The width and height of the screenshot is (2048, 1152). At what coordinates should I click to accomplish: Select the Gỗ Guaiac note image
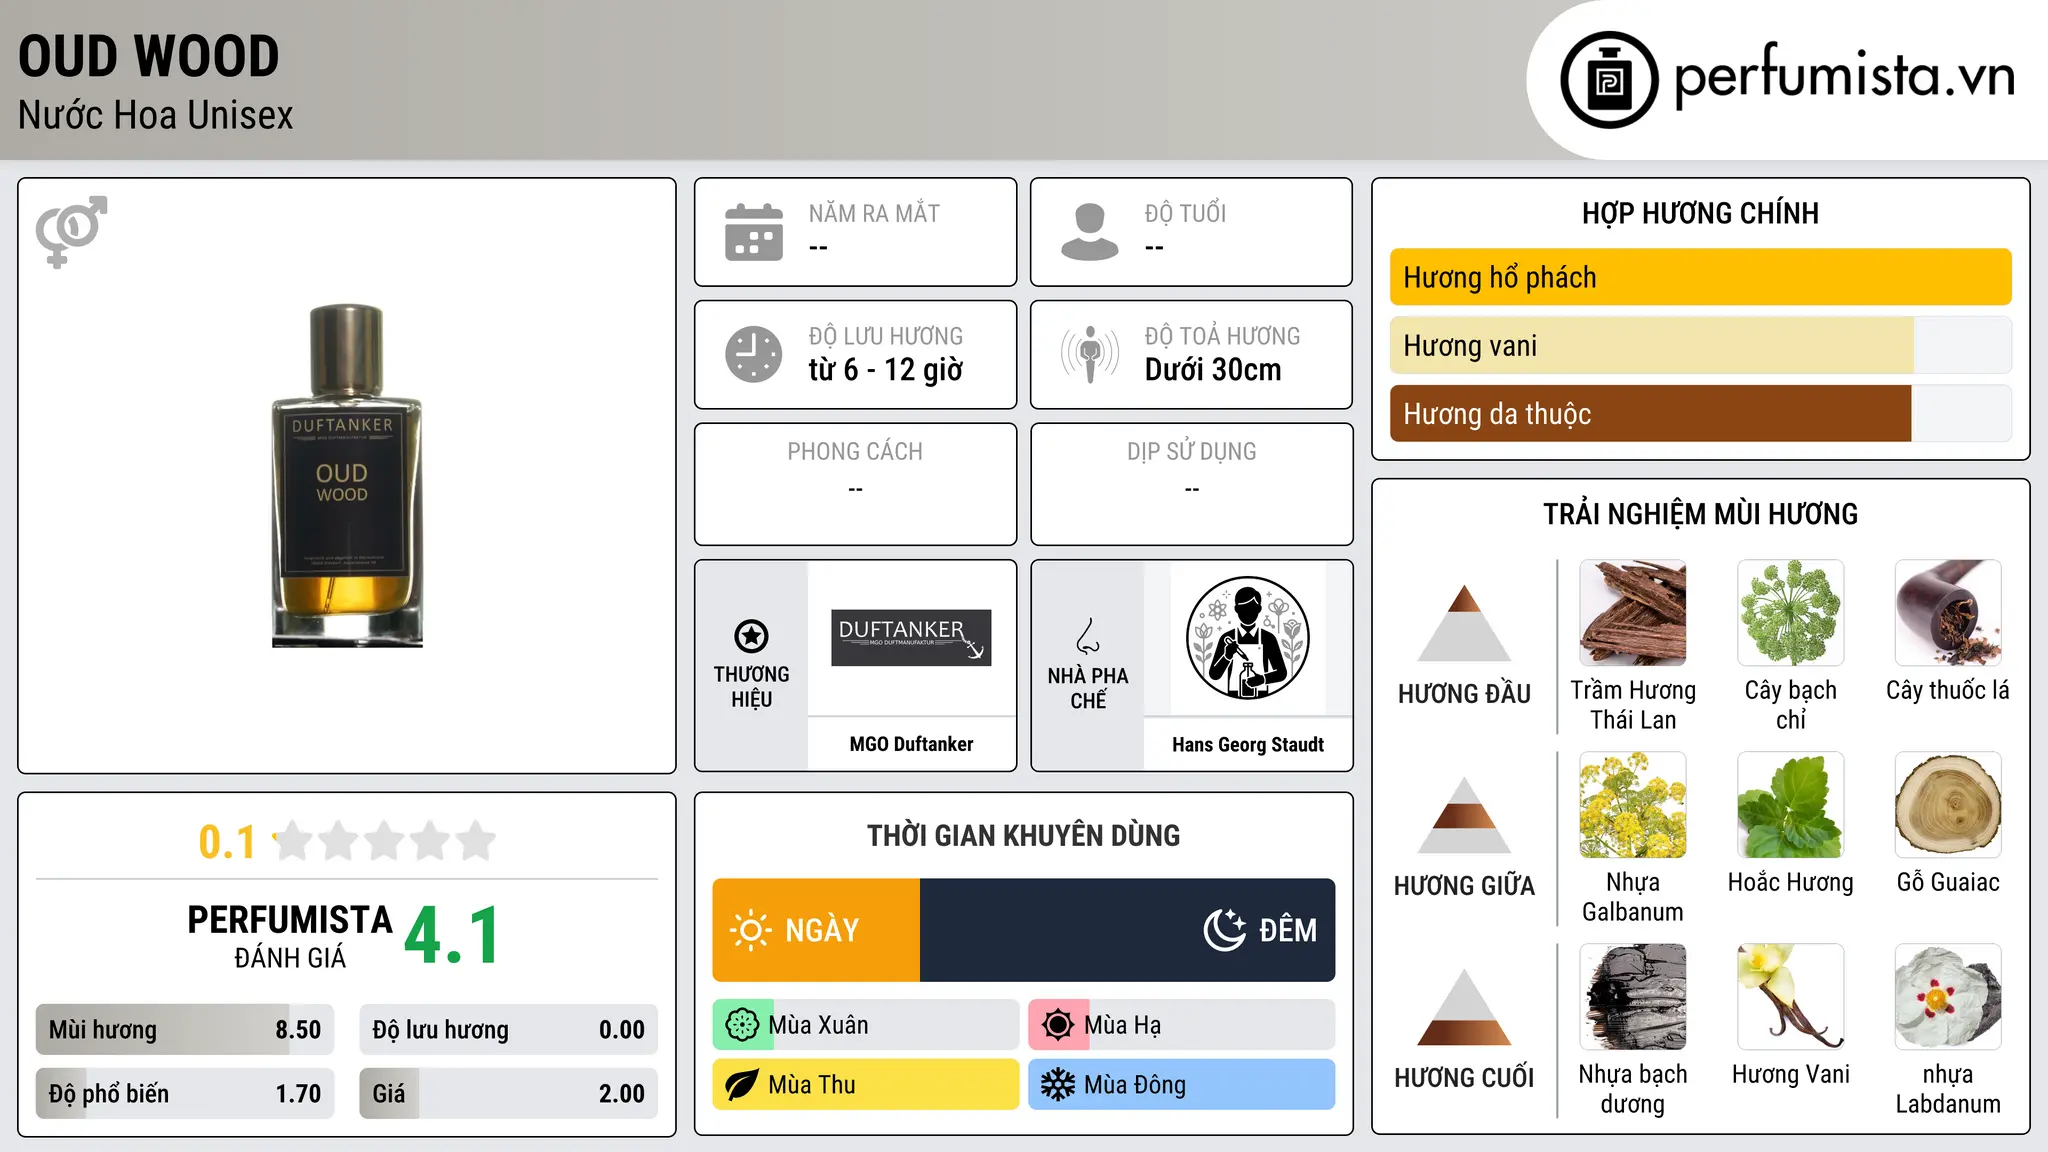point(1948,805)
